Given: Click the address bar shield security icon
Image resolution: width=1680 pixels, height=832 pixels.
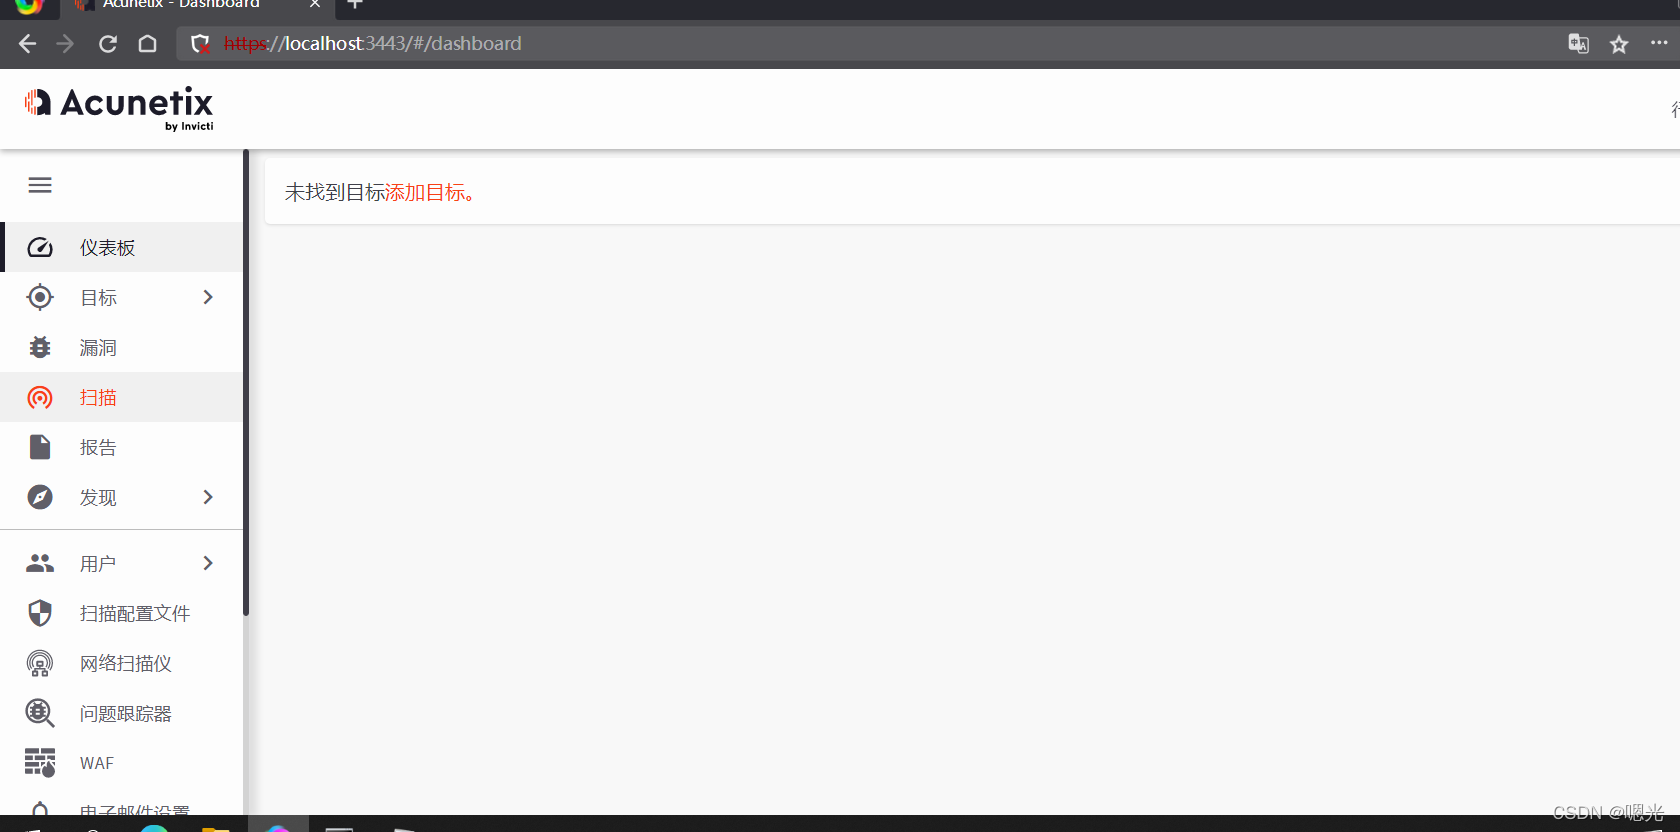Looking at the screenshot, I should click(x=200, y=43).
